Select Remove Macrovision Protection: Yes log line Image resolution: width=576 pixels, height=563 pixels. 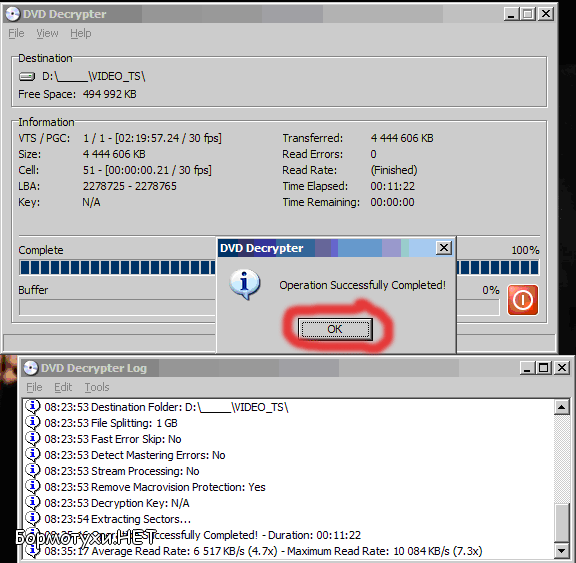[x=155, y=487]
